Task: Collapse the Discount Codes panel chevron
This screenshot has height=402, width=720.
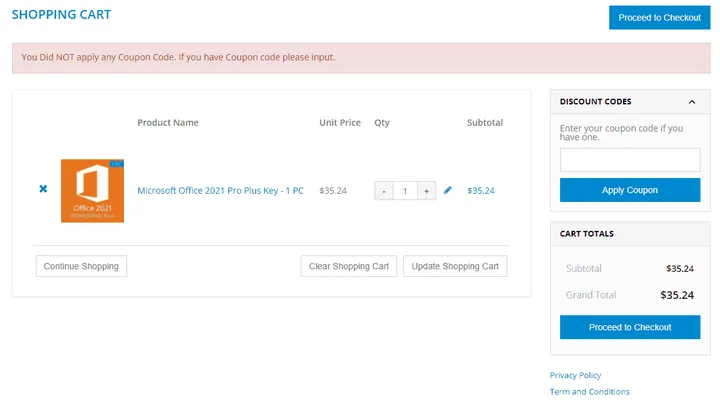Action: coord(691,102)
